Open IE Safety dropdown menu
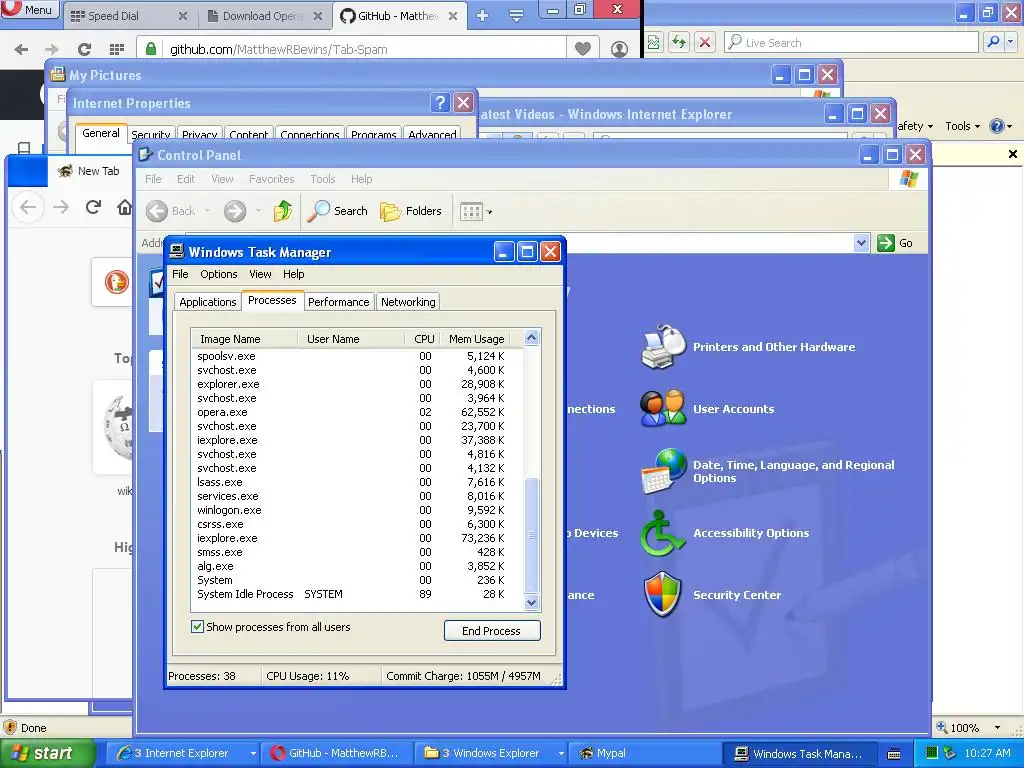Image resolution: width=1024 pixels, height=768 pixels. pyautogui.click(x=915, y=126)
